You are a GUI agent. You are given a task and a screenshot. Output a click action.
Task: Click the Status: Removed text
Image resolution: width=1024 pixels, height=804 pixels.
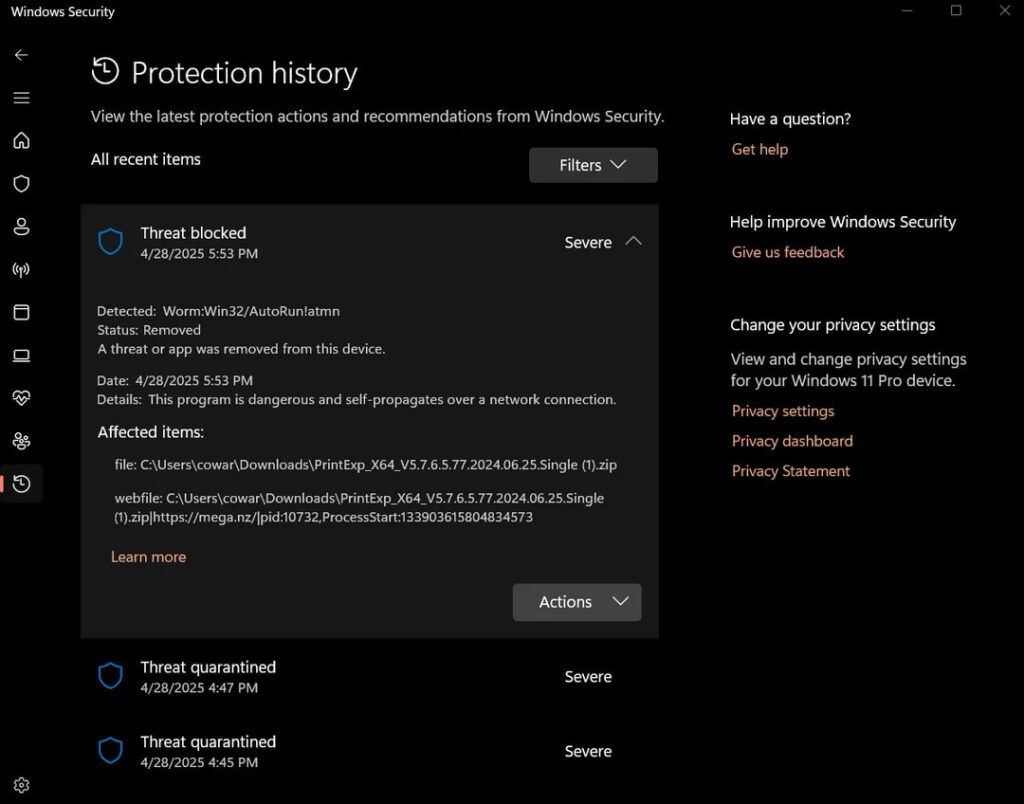click(149, 330)
